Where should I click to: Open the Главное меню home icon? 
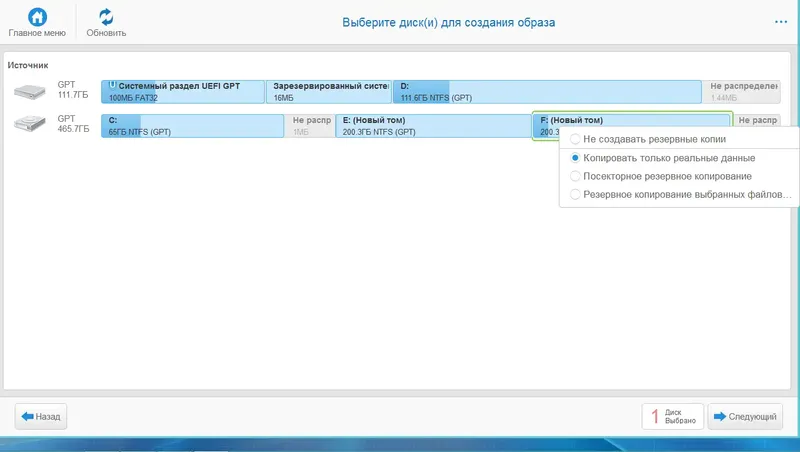(37, 17)
